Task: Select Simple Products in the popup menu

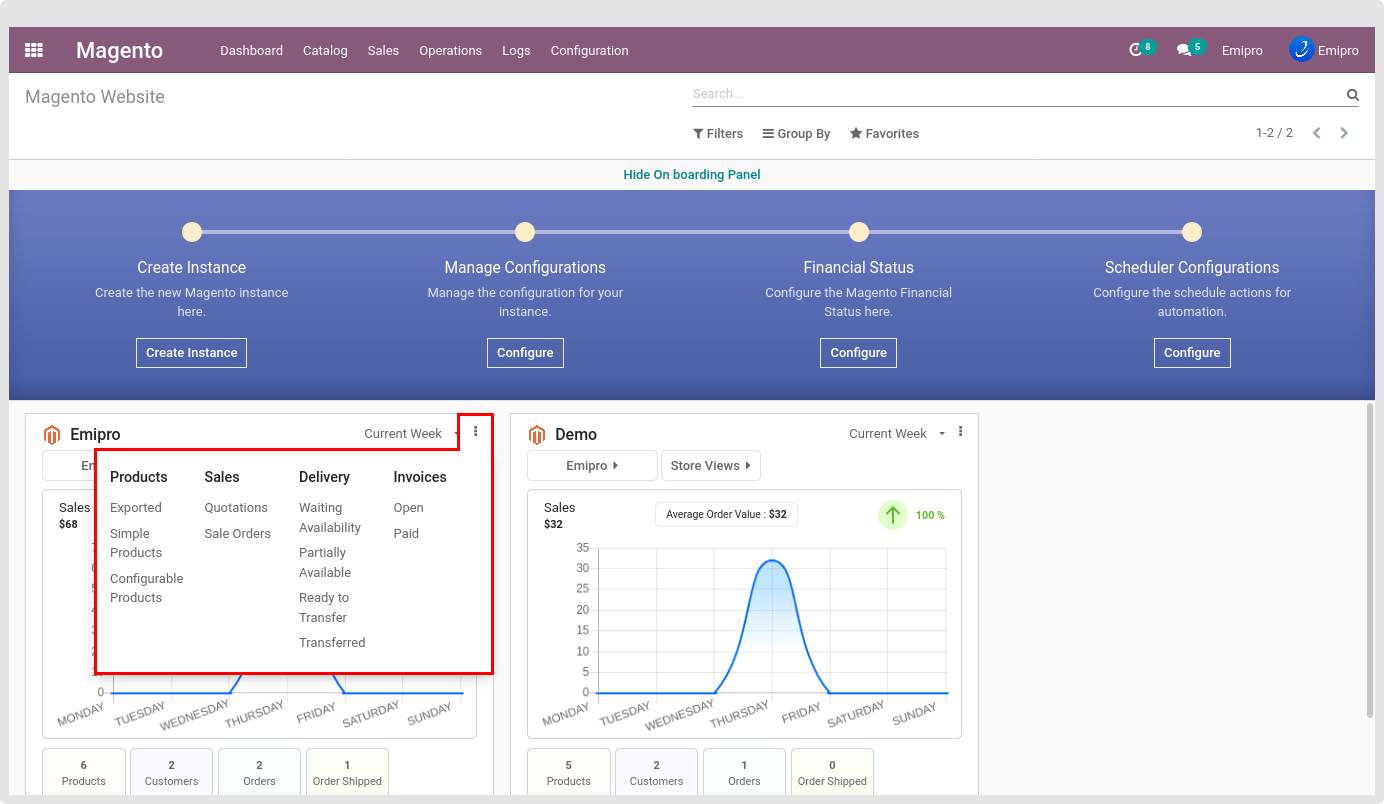Action: 136,543
